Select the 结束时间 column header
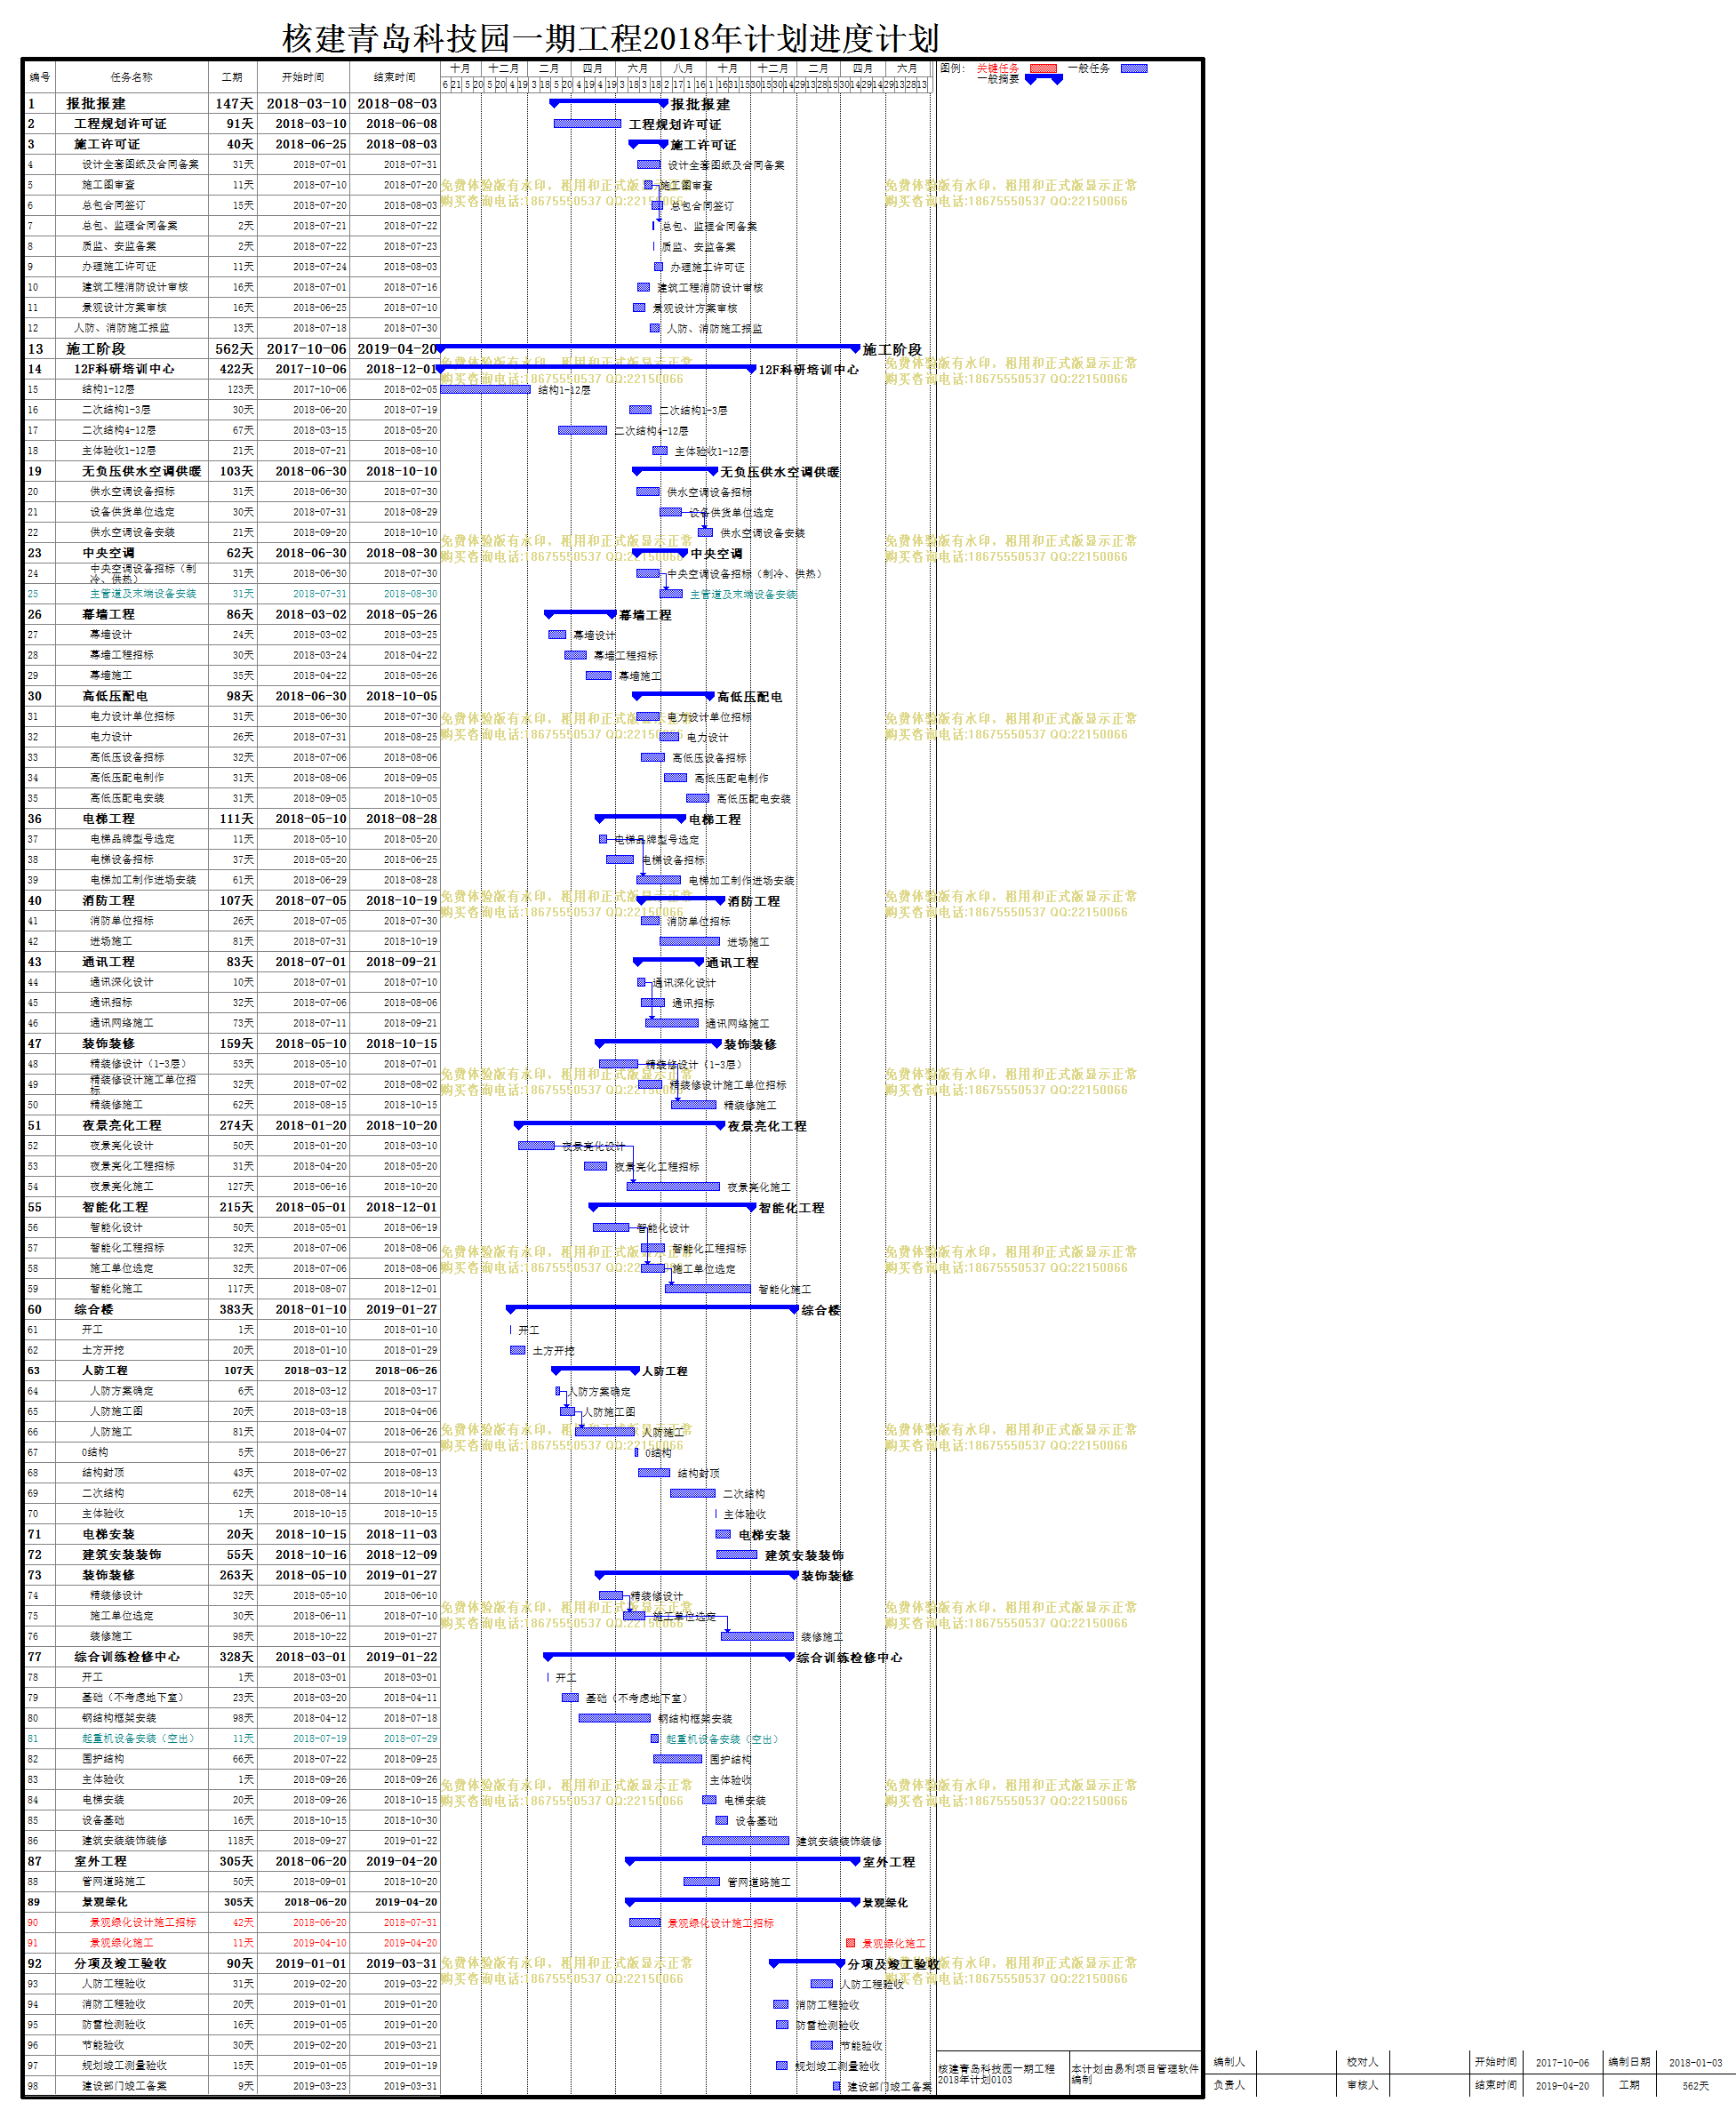This screenshot has height=2118, width=1736. coord(395,77)
